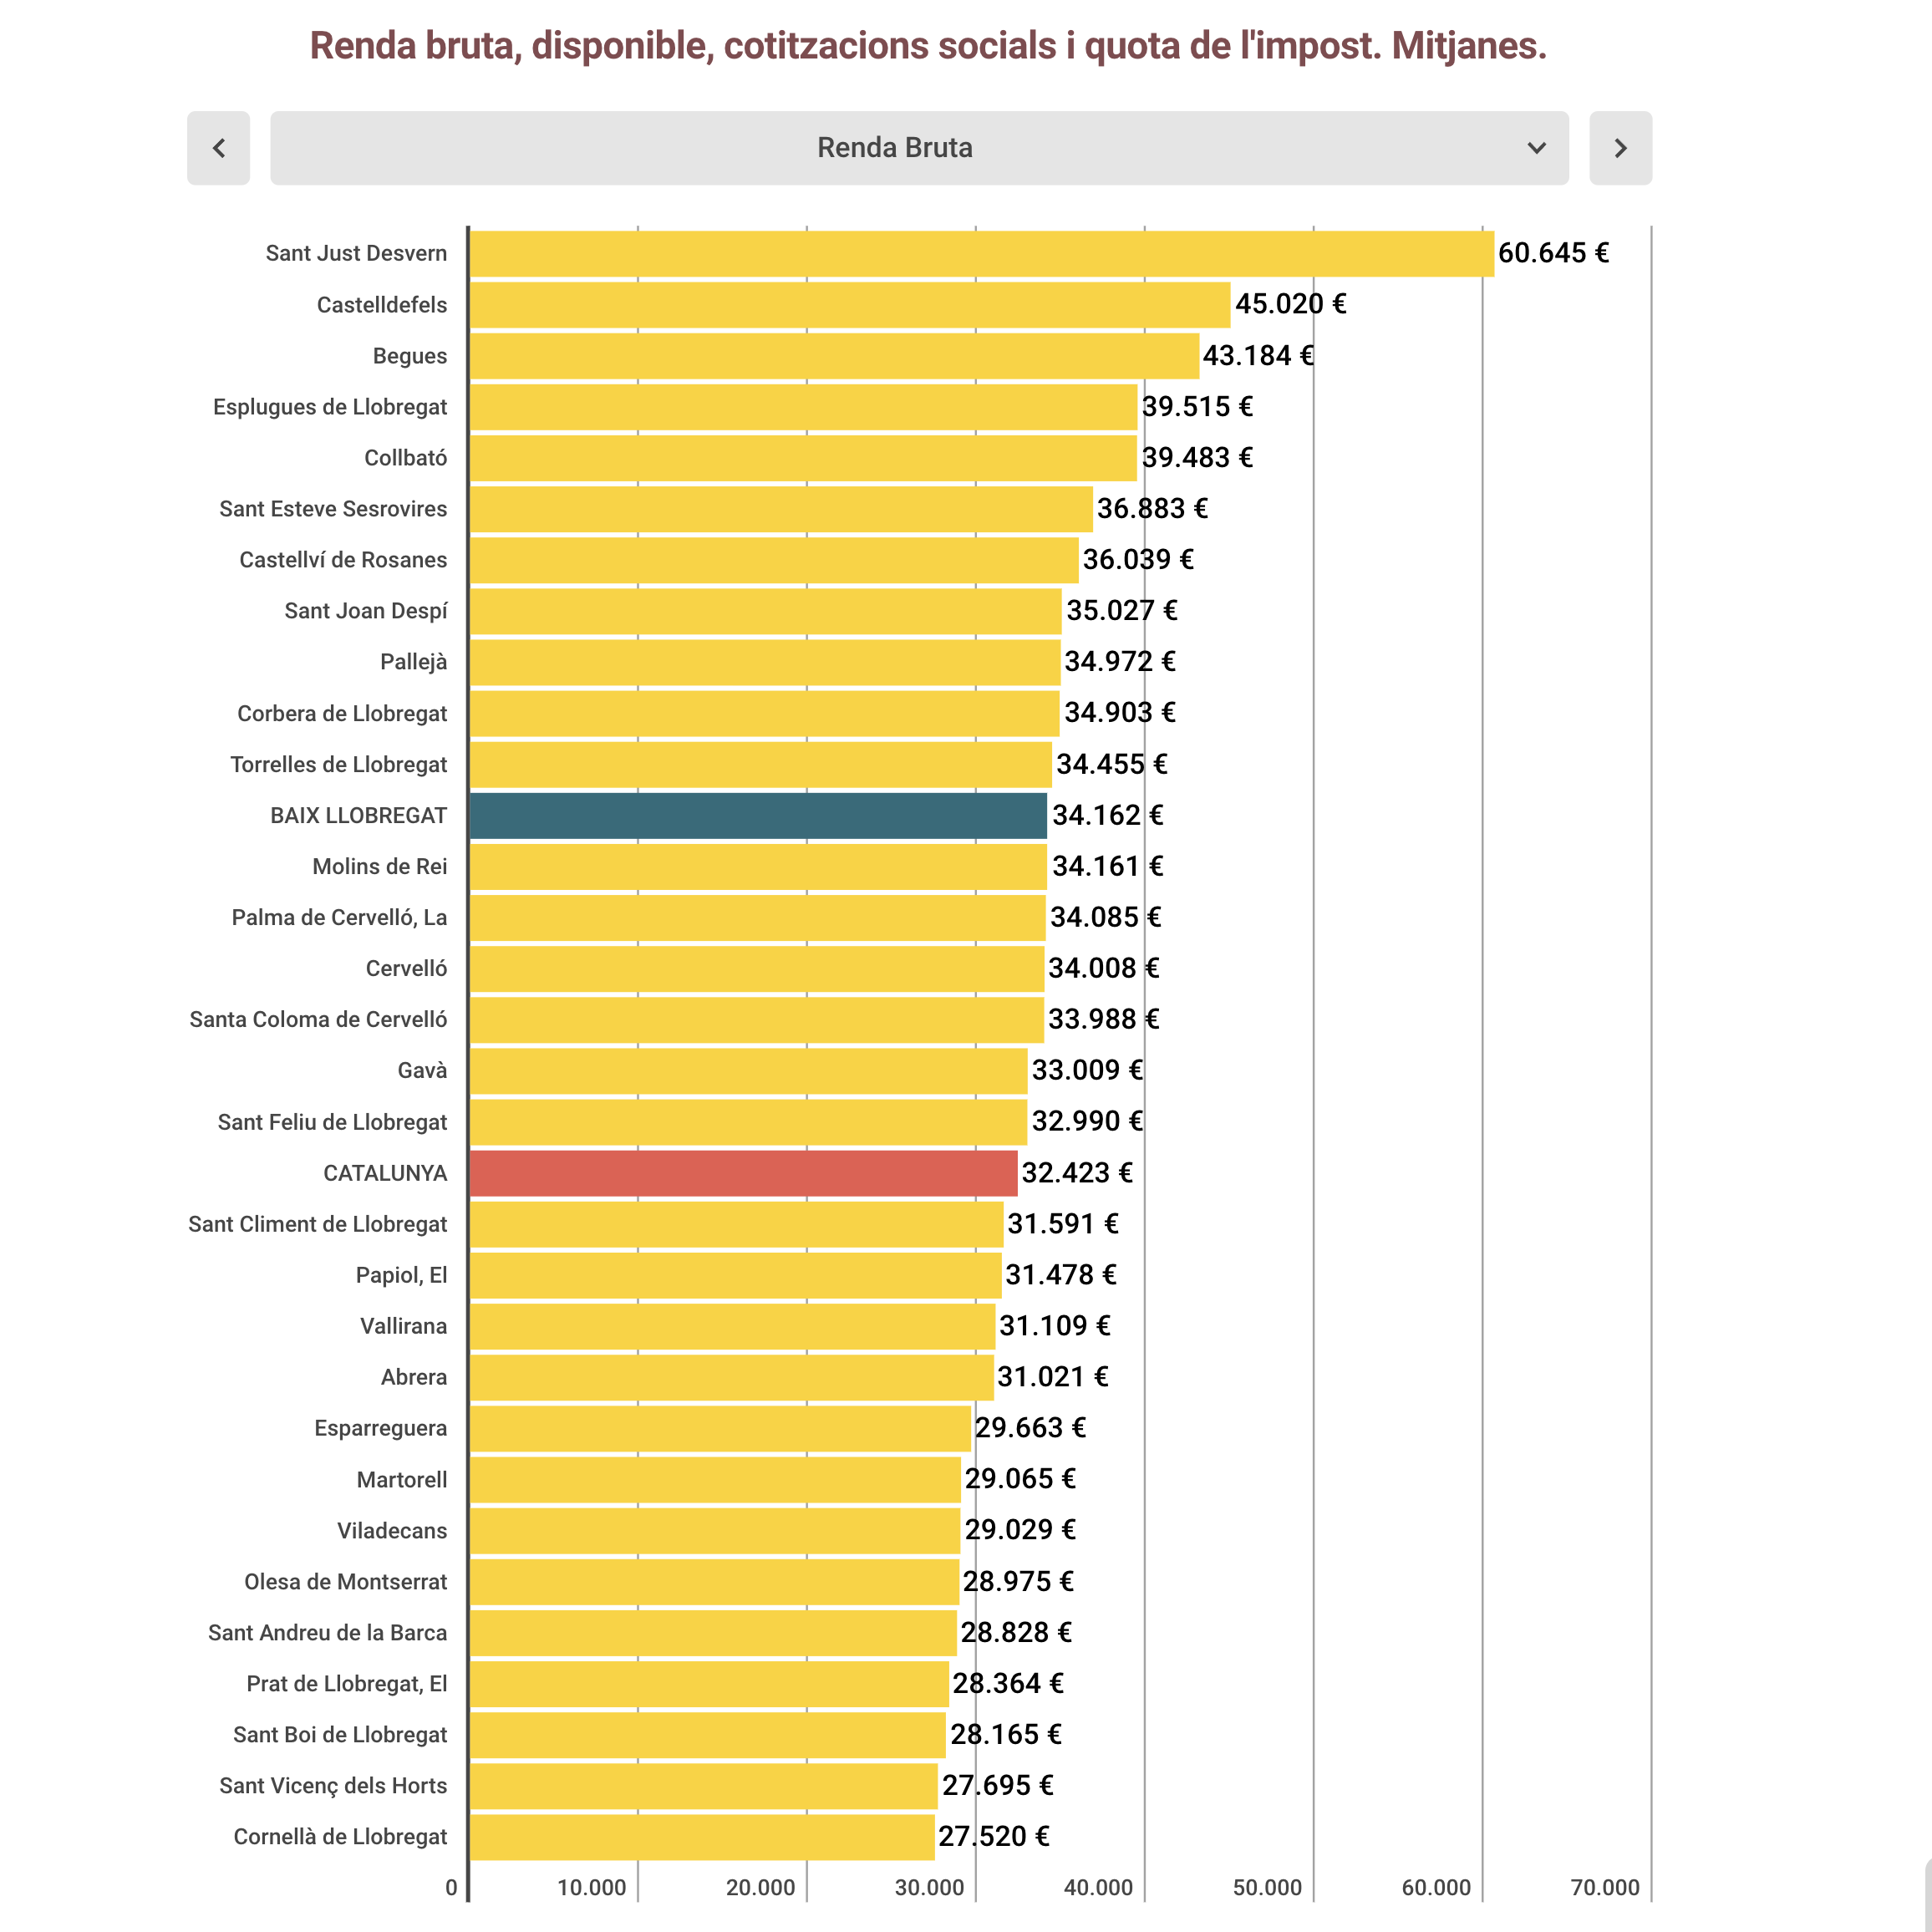Click the Sant Just Desvern yellow bar

[982, 253]
